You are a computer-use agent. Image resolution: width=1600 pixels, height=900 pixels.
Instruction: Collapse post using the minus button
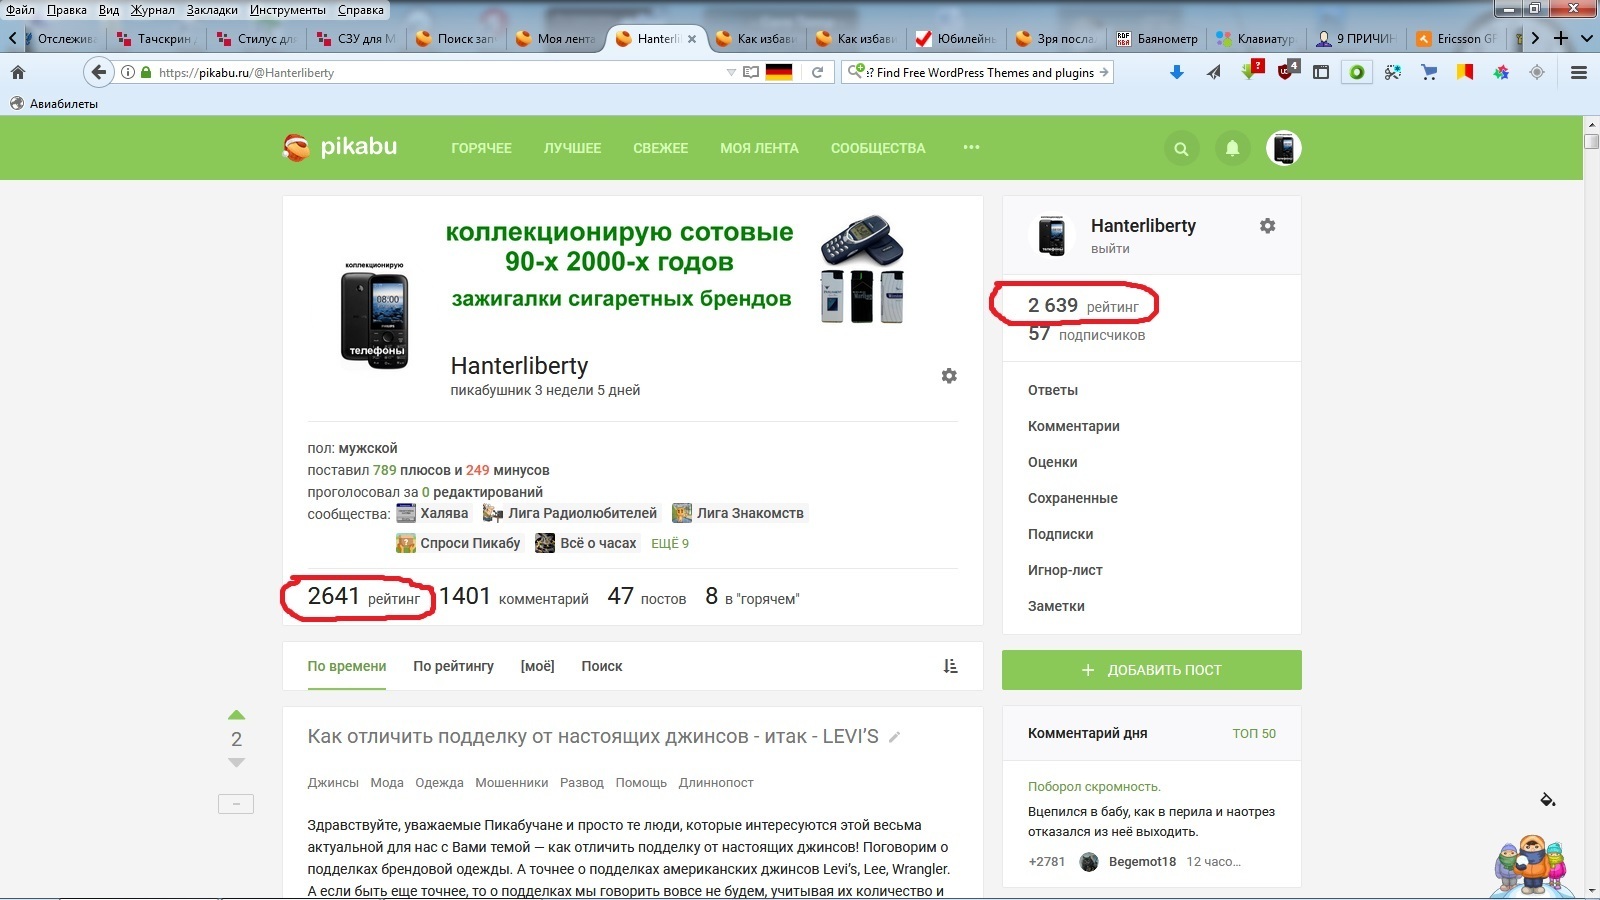[x=236, y=803]
